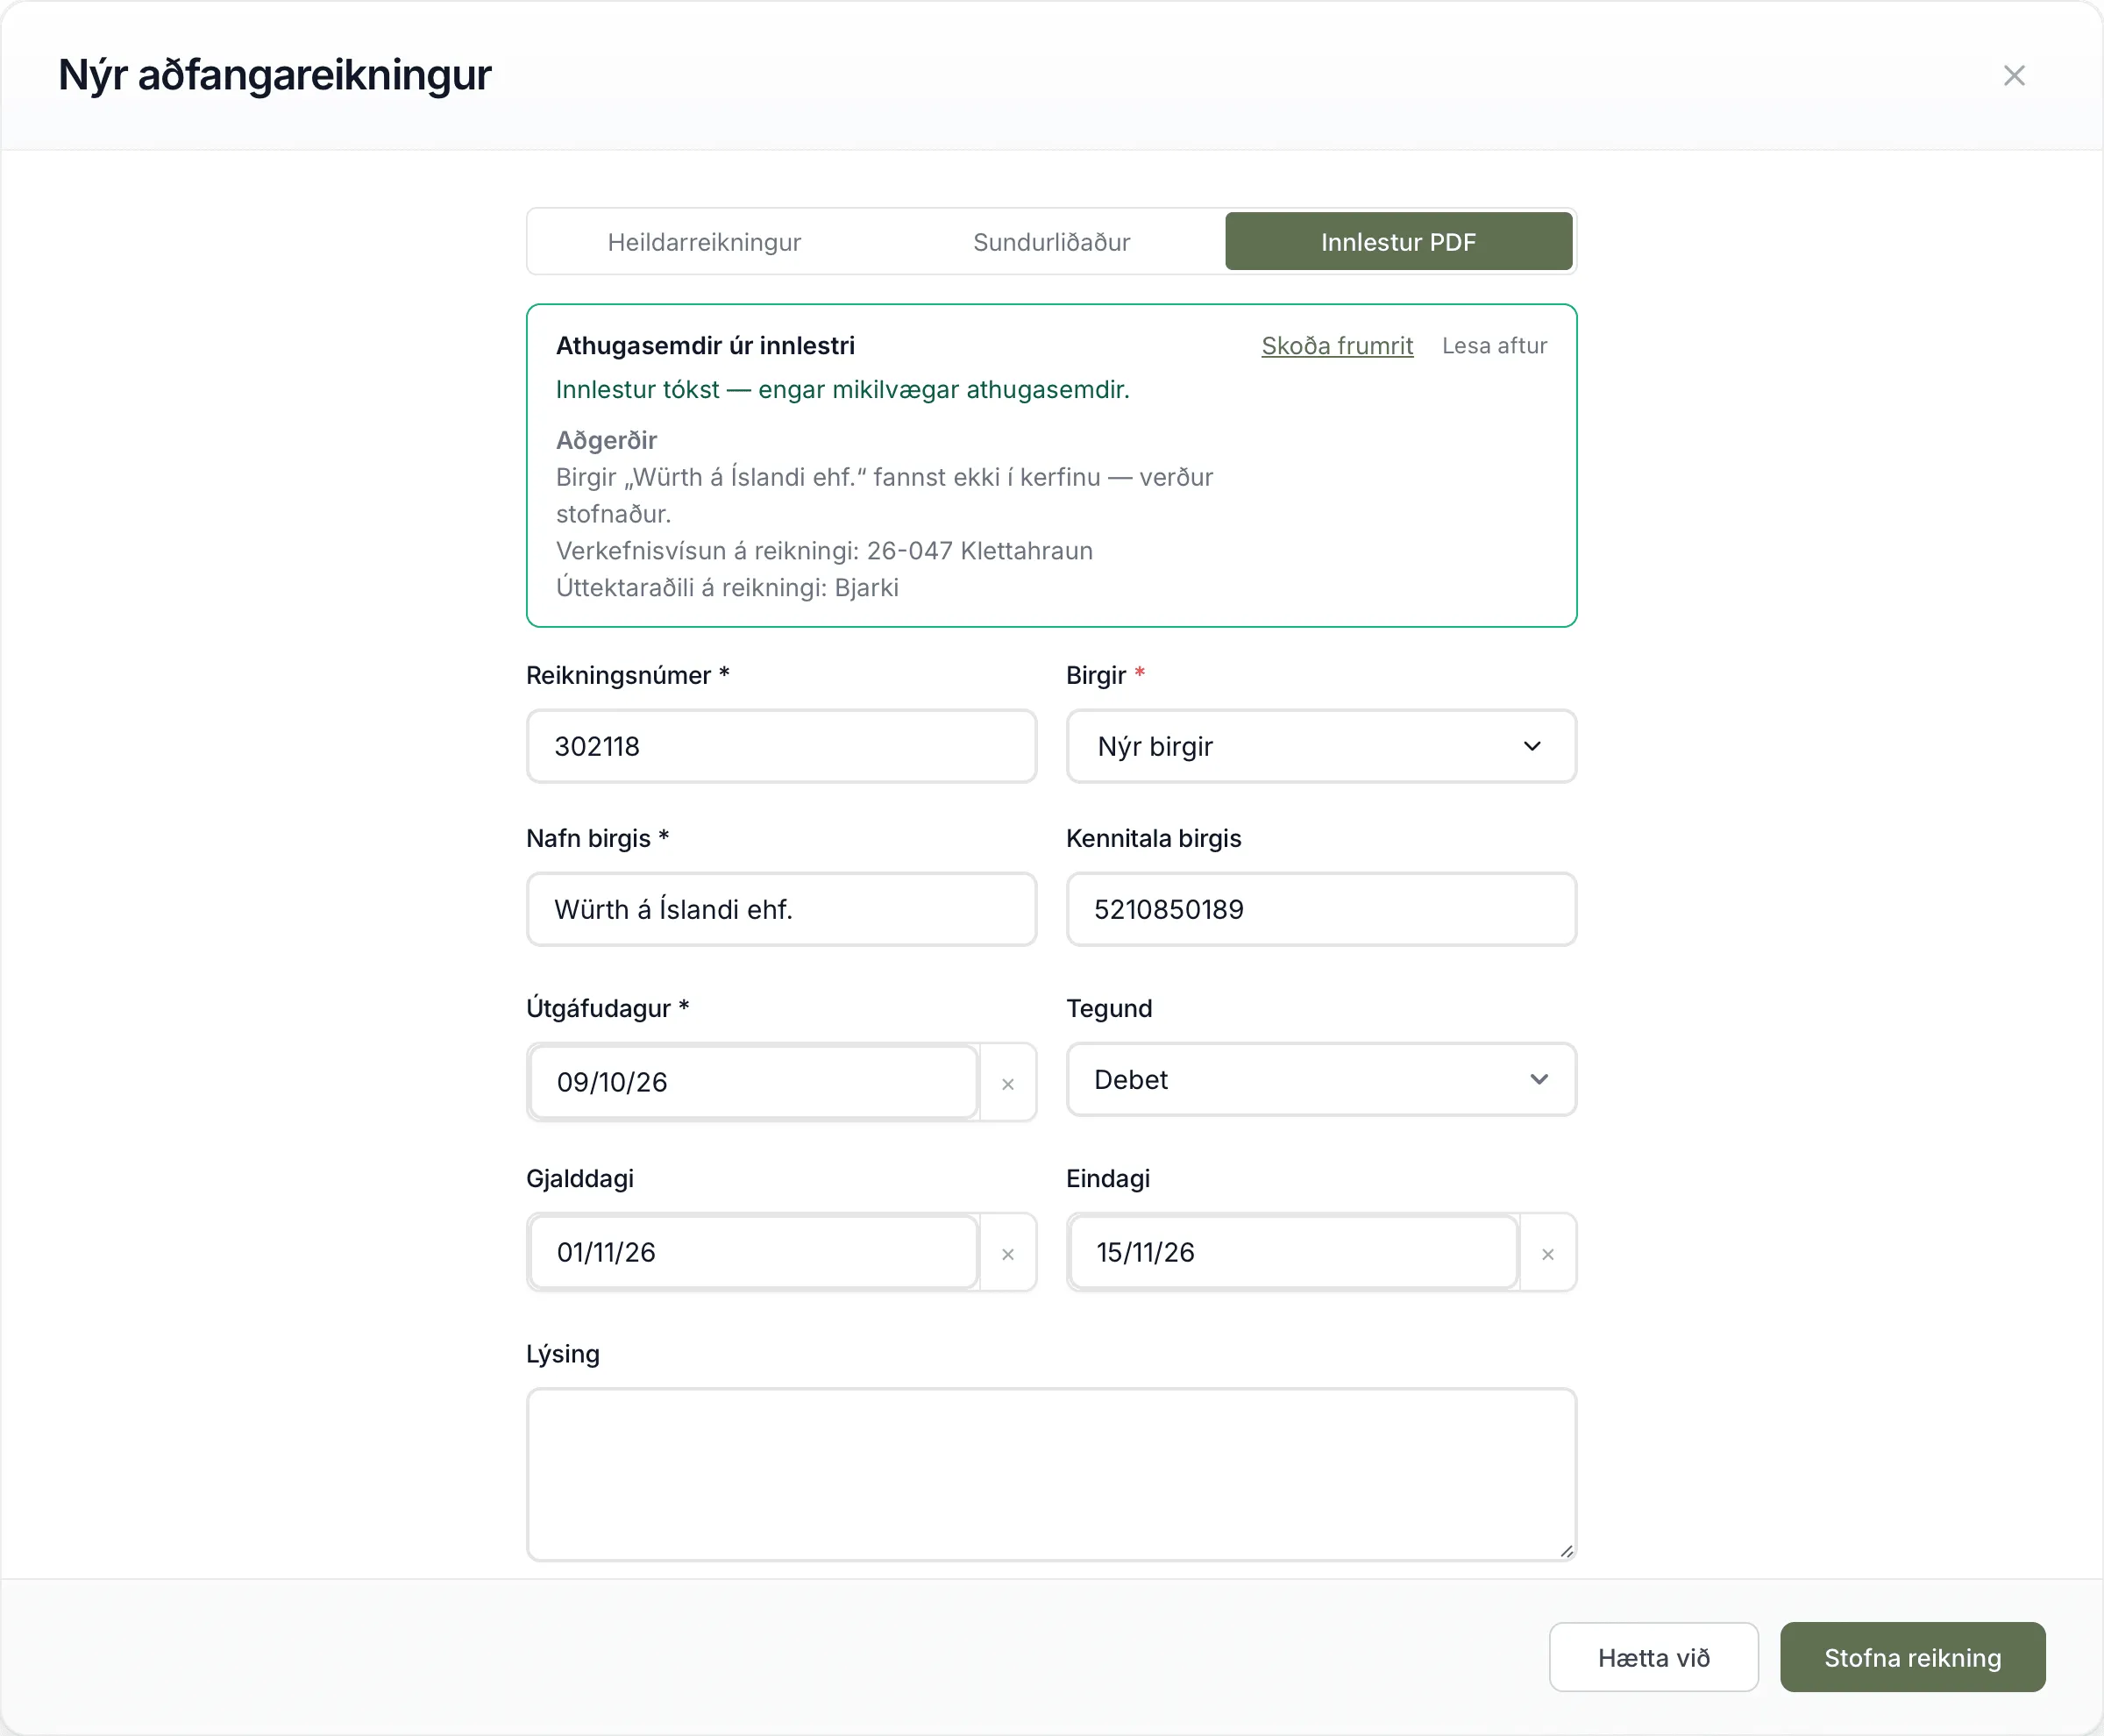Submit with Stofna reikning button
The width and height of the screenshot is (2104, 1736).
pyautogui.click(x=1912, y=1657)
